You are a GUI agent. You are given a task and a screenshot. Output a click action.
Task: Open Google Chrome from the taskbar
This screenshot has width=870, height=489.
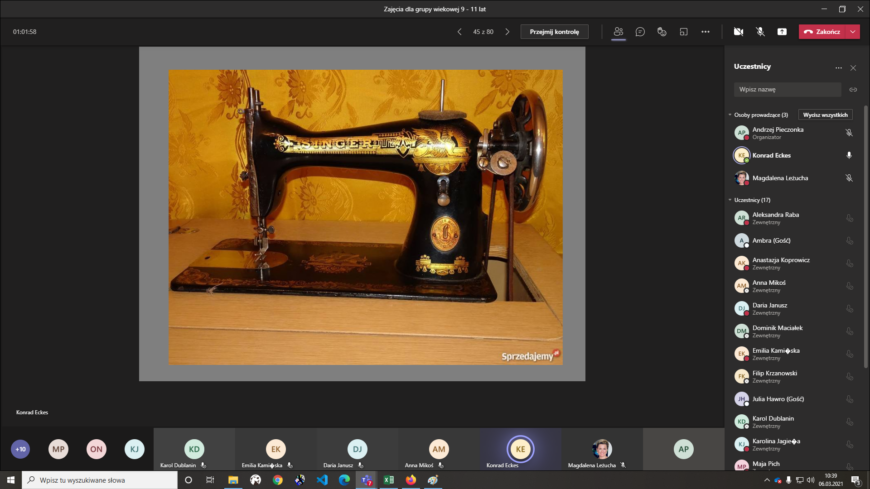coord(277,480)
